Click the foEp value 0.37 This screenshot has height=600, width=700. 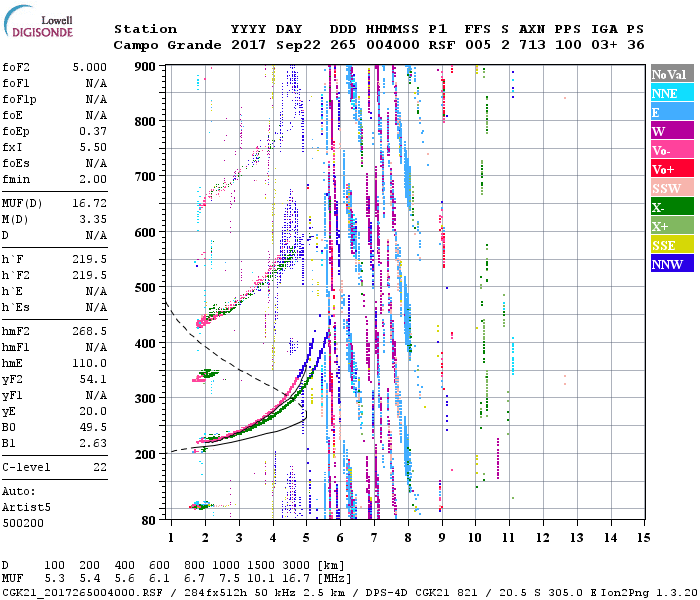tap(93, 131)
